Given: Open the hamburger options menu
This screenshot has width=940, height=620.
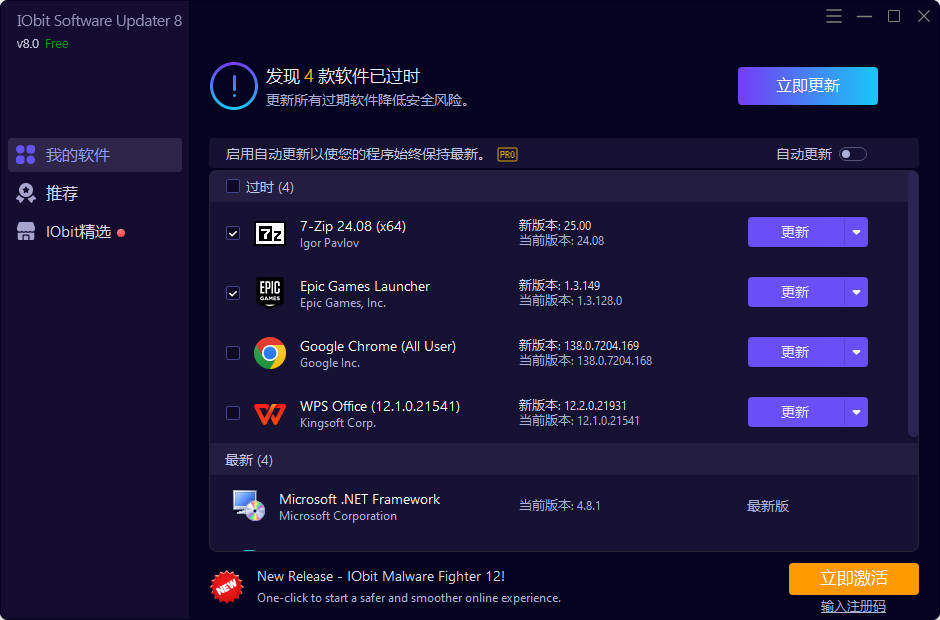Looking at the screenshot, I should click(833, 16).
